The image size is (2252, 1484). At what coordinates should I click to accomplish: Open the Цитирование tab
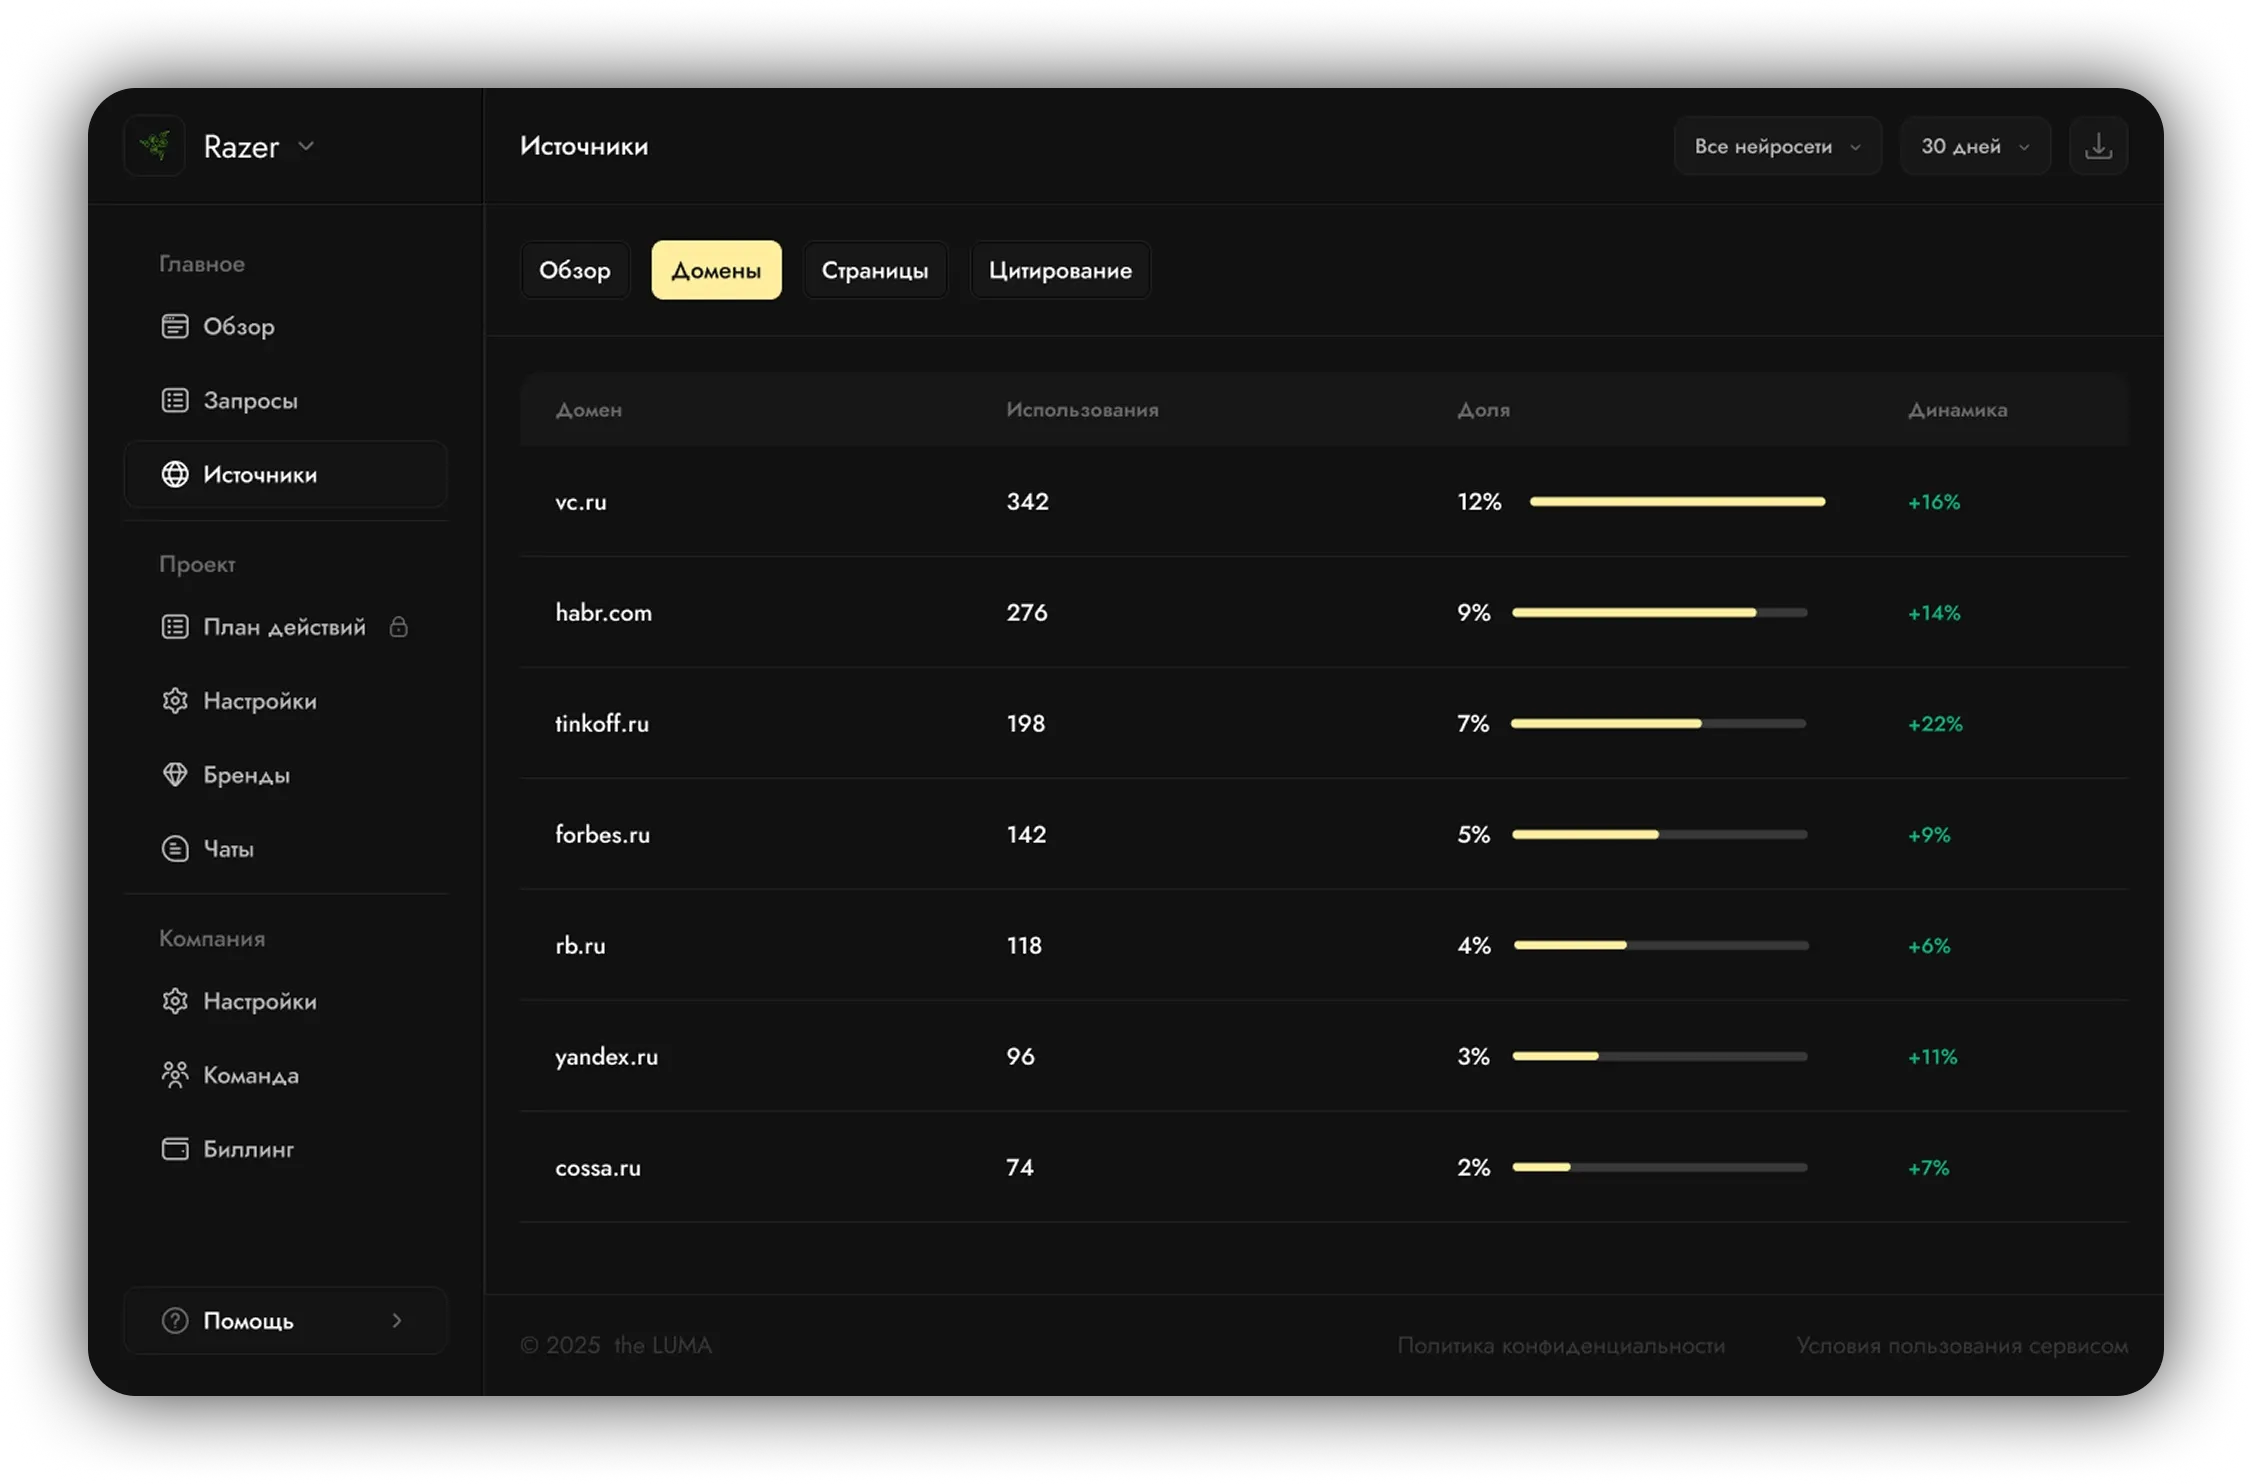[x=1060, y=270]
